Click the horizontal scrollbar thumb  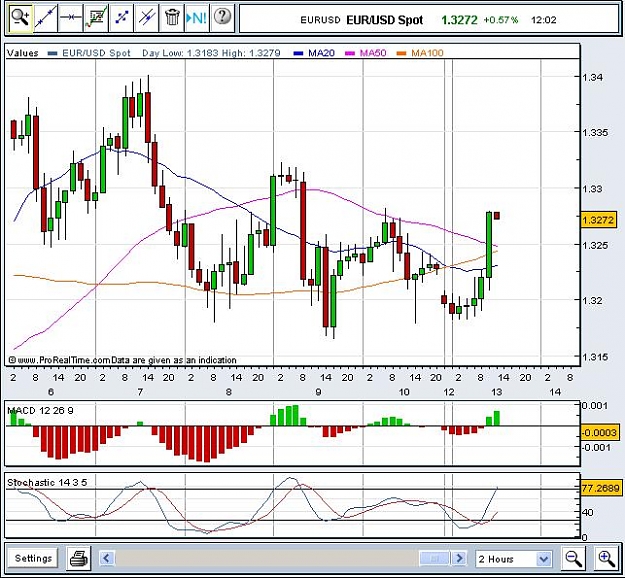pyautogui.click(x=435, y=558)
